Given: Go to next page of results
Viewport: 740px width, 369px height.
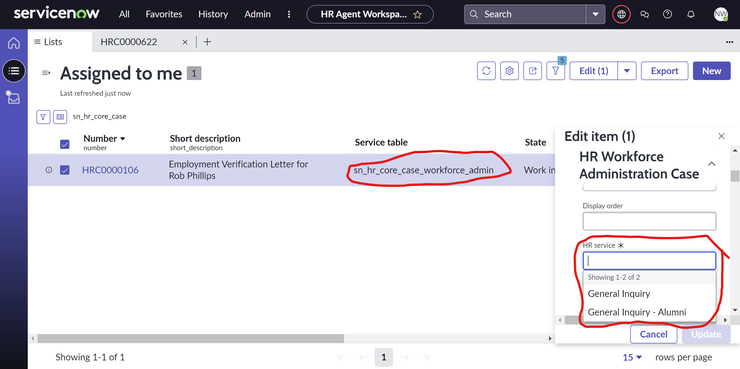Looking at the screenshot, I should point(404,357).
